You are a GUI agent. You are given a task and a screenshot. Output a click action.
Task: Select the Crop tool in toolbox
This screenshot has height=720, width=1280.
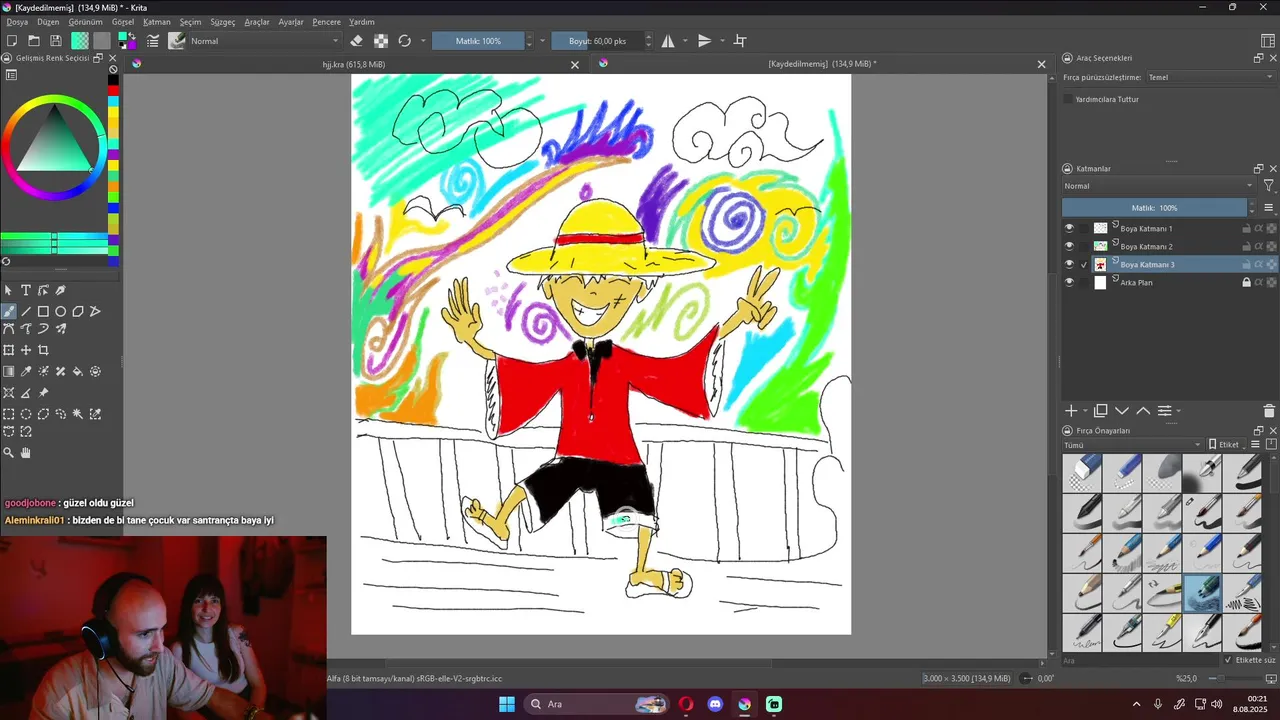coord(43,350)
